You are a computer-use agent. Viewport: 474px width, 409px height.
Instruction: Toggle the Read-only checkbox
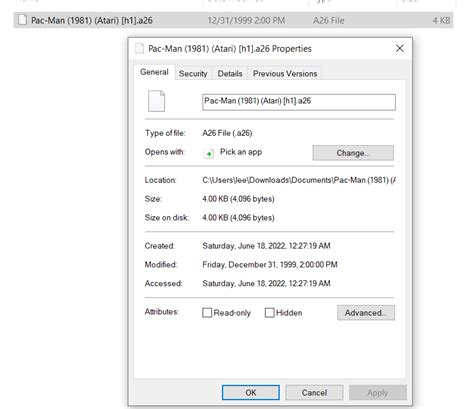[x=207, y=313]
